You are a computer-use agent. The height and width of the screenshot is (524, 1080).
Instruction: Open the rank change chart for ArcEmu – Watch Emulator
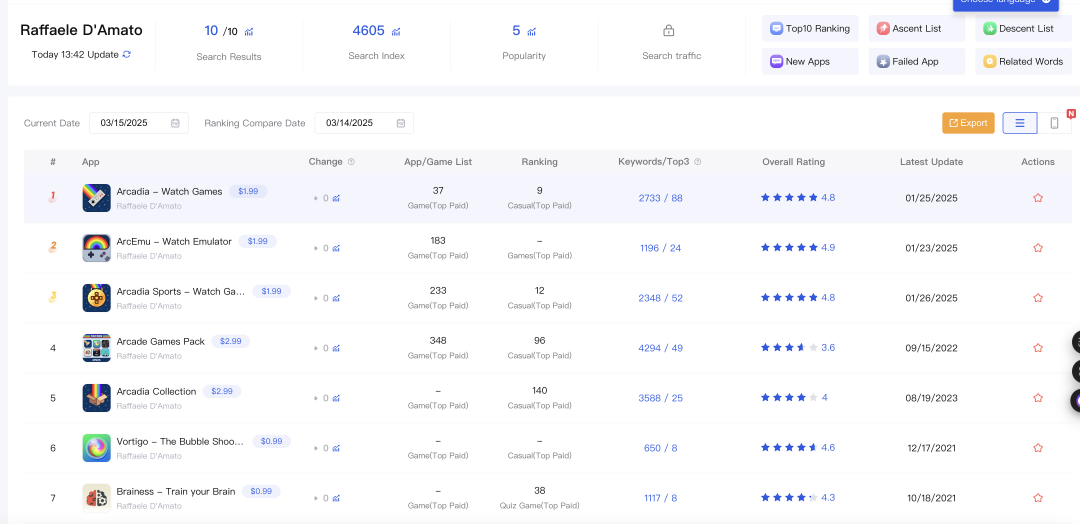coord(336,249)
